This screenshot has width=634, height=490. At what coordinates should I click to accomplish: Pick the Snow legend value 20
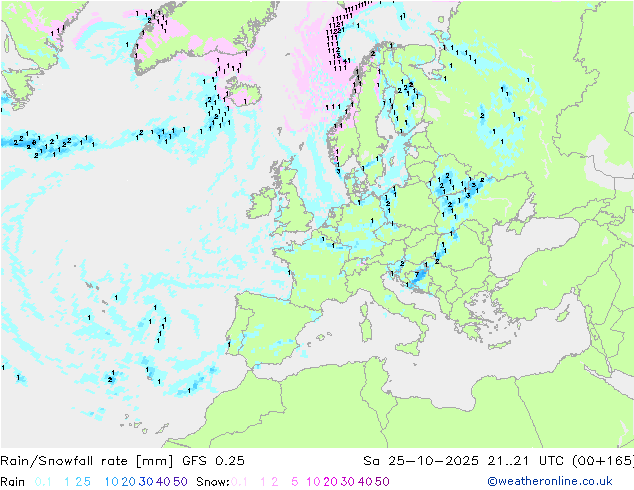tap(330, 482)
